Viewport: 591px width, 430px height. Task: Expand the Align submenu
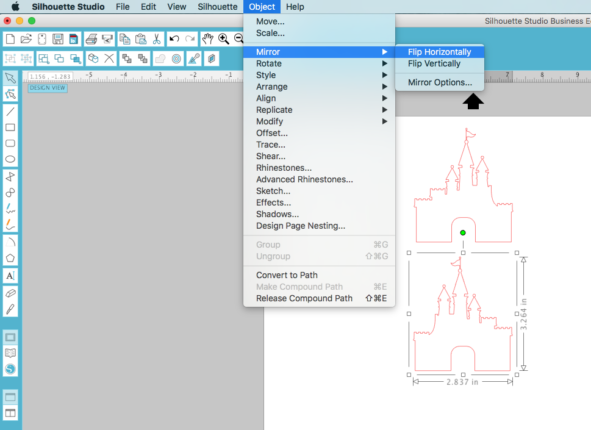point(319,98)
